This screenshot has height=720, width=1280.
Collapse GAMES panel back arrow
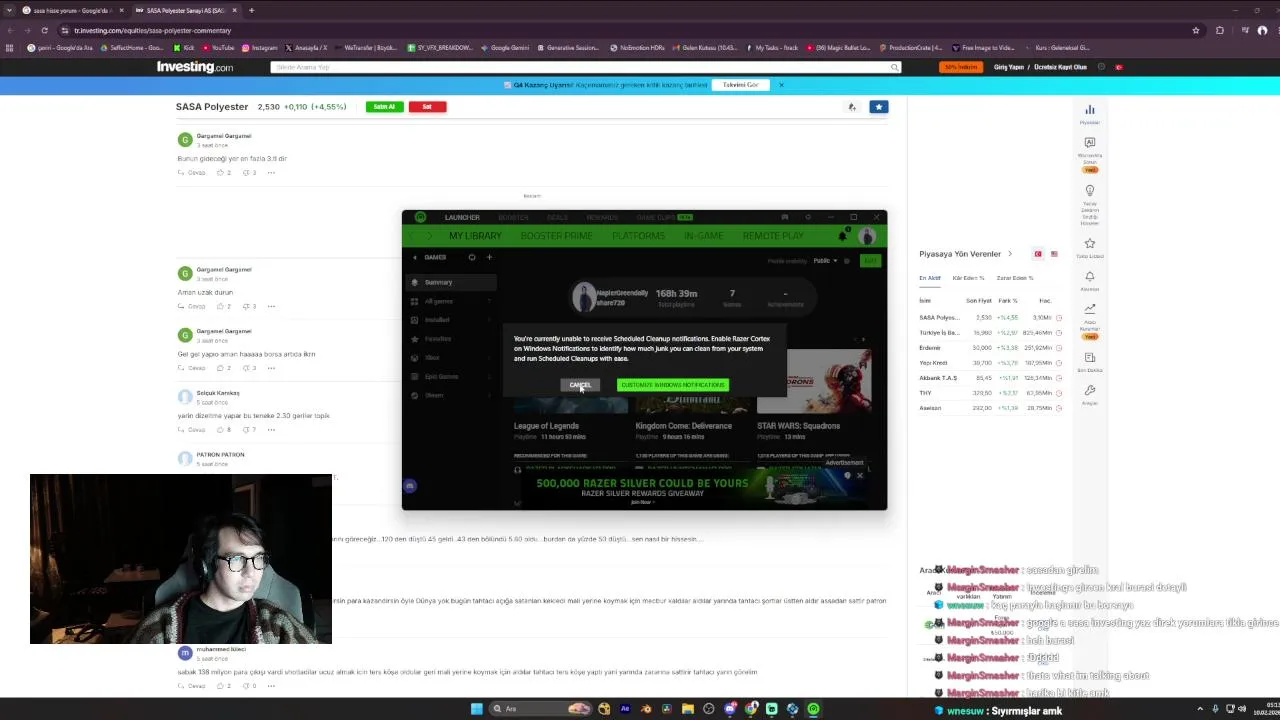coord(415,257)
